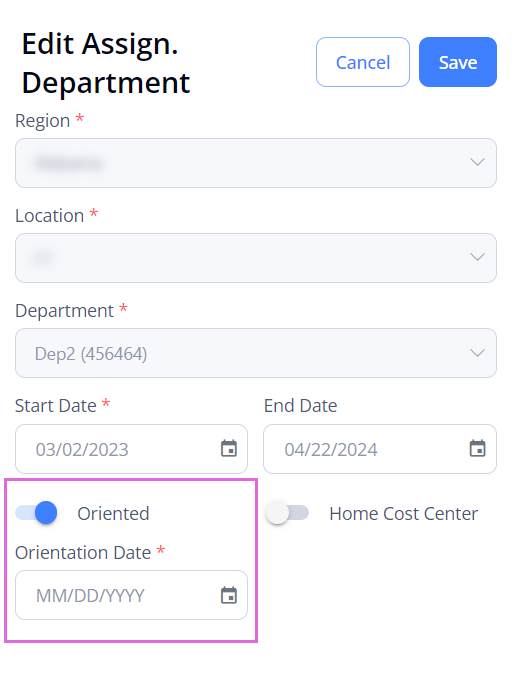Screen dimensions: 518x682
Task: Expand the Location selection dropdown field
Action: click(x=256, y=258)
